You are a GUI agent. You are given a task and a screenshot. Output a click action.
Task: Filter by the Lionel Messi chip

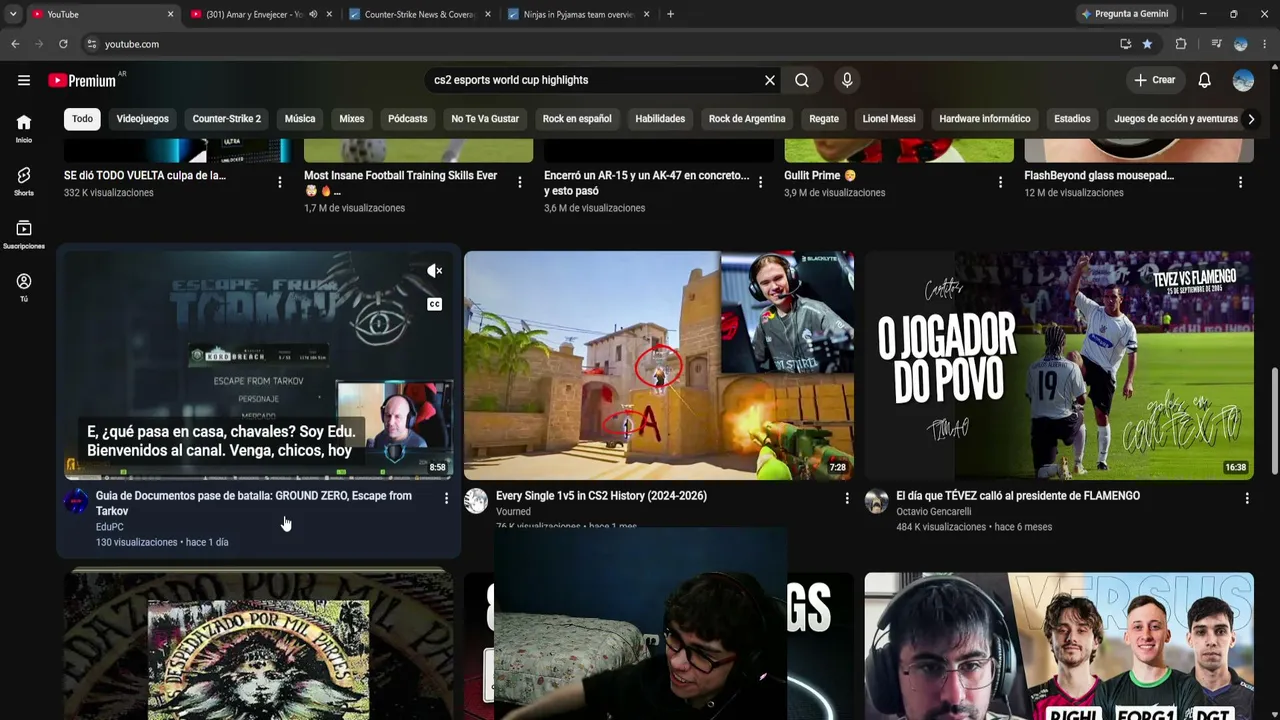pyautogui.click(x=889, y=119)
